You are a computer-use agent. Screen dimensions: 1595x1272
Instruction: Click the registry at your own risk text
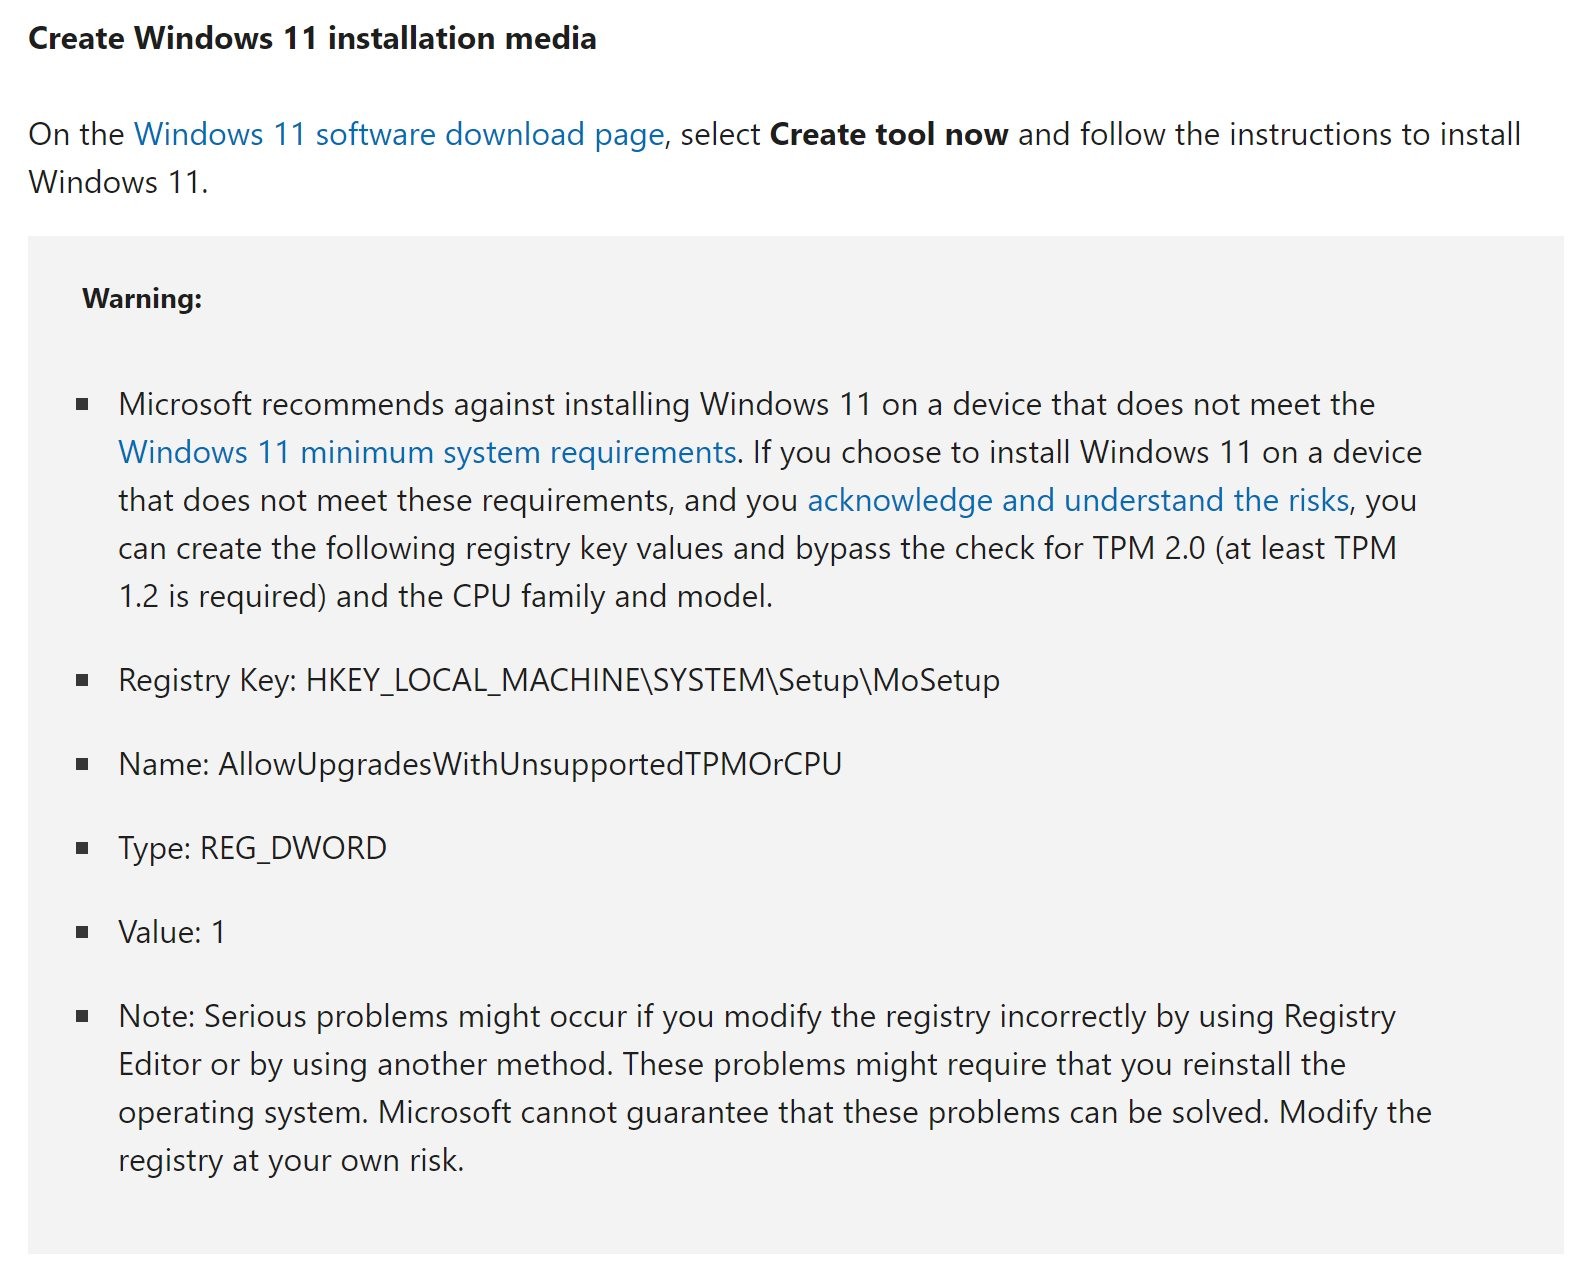tap(290, 1160)
